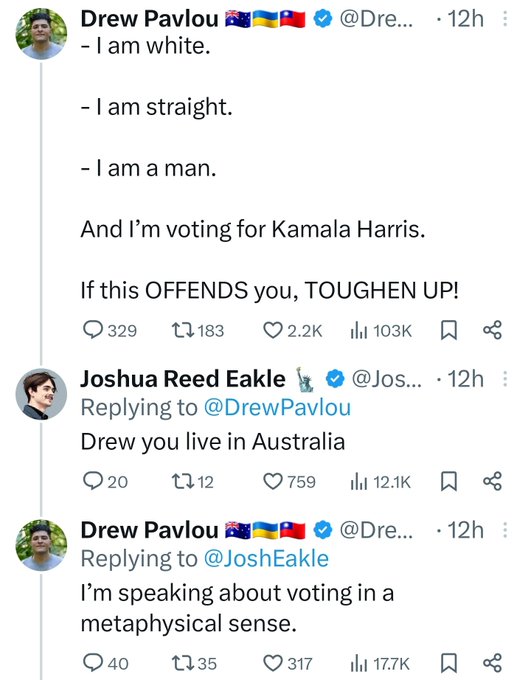531x680 pixels.
Task: Open replies on the Kamala Harris tweet
Action: pyautogui.click(x=110, y=330)
